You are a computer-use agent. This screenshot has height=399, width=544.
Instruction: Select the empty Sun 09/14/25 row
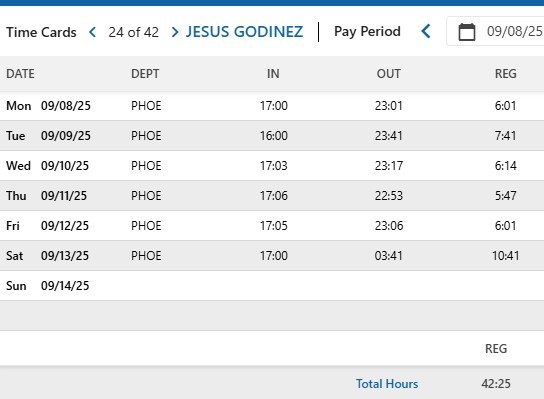[x=272, y=286]
